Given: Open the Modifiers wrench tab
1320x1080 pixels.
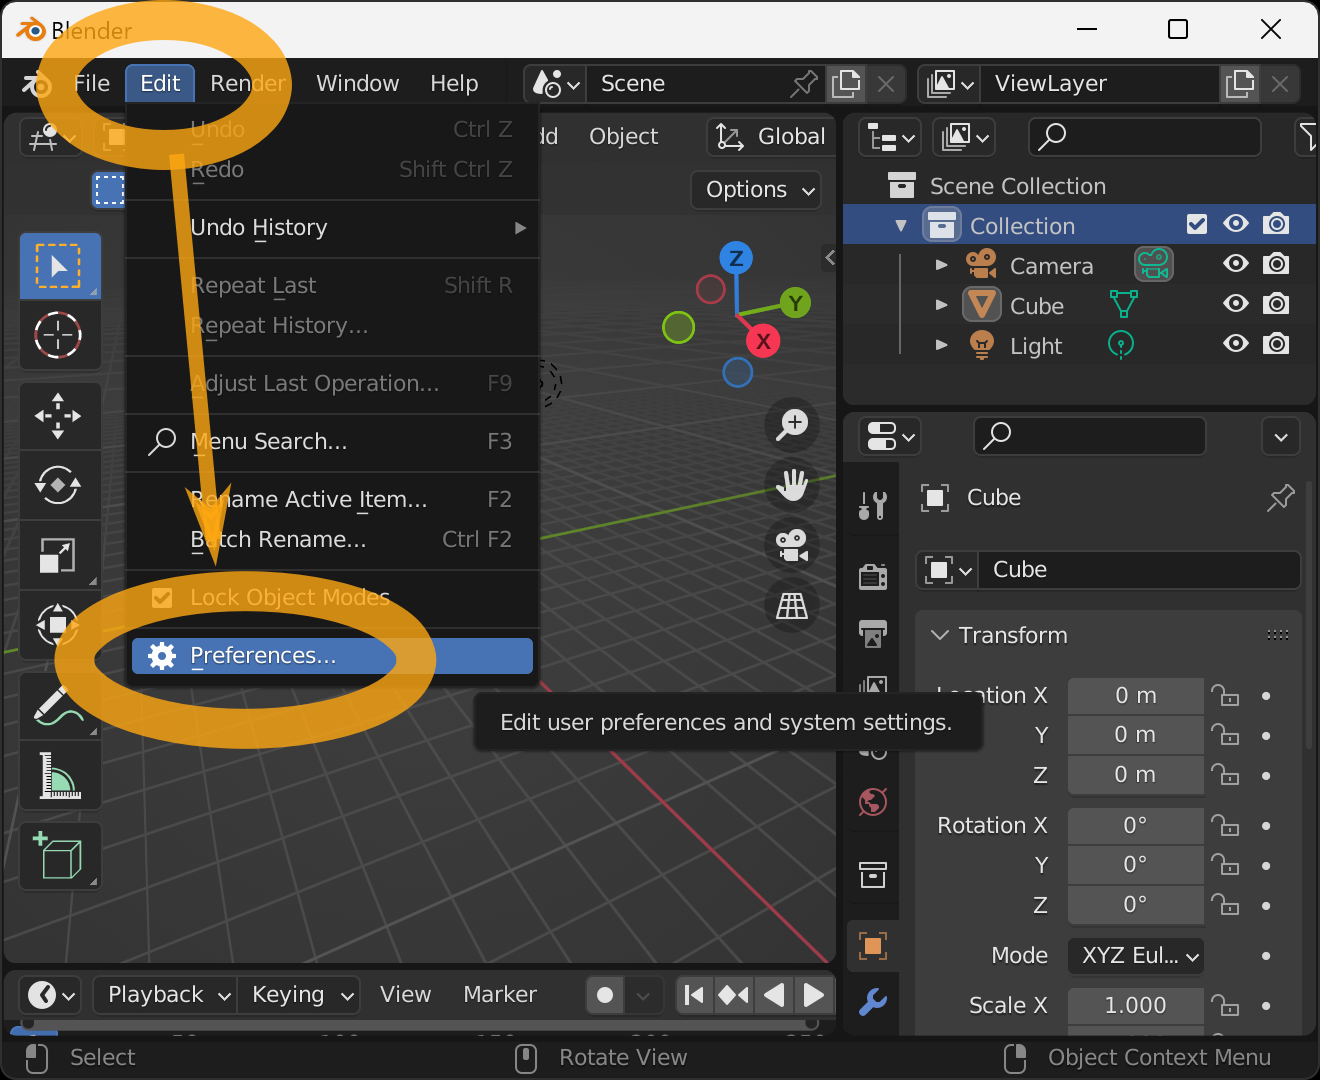Looking at the screenshot, I should point(873,1001).
